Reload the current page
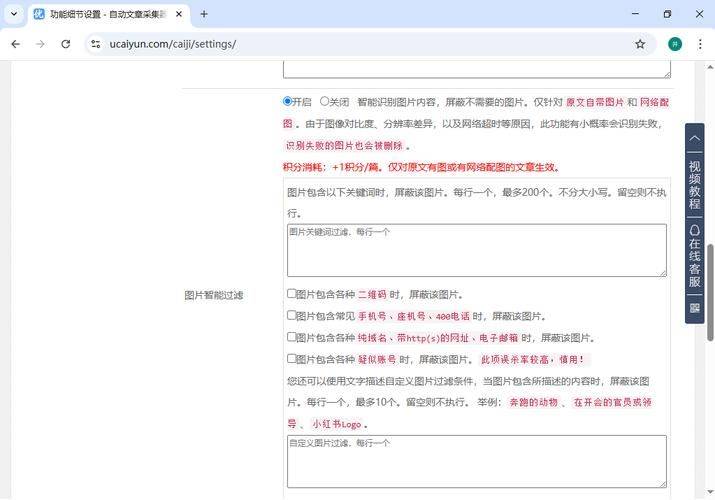The height and width of the screenshot is (500, 715). tap(66, 44)
